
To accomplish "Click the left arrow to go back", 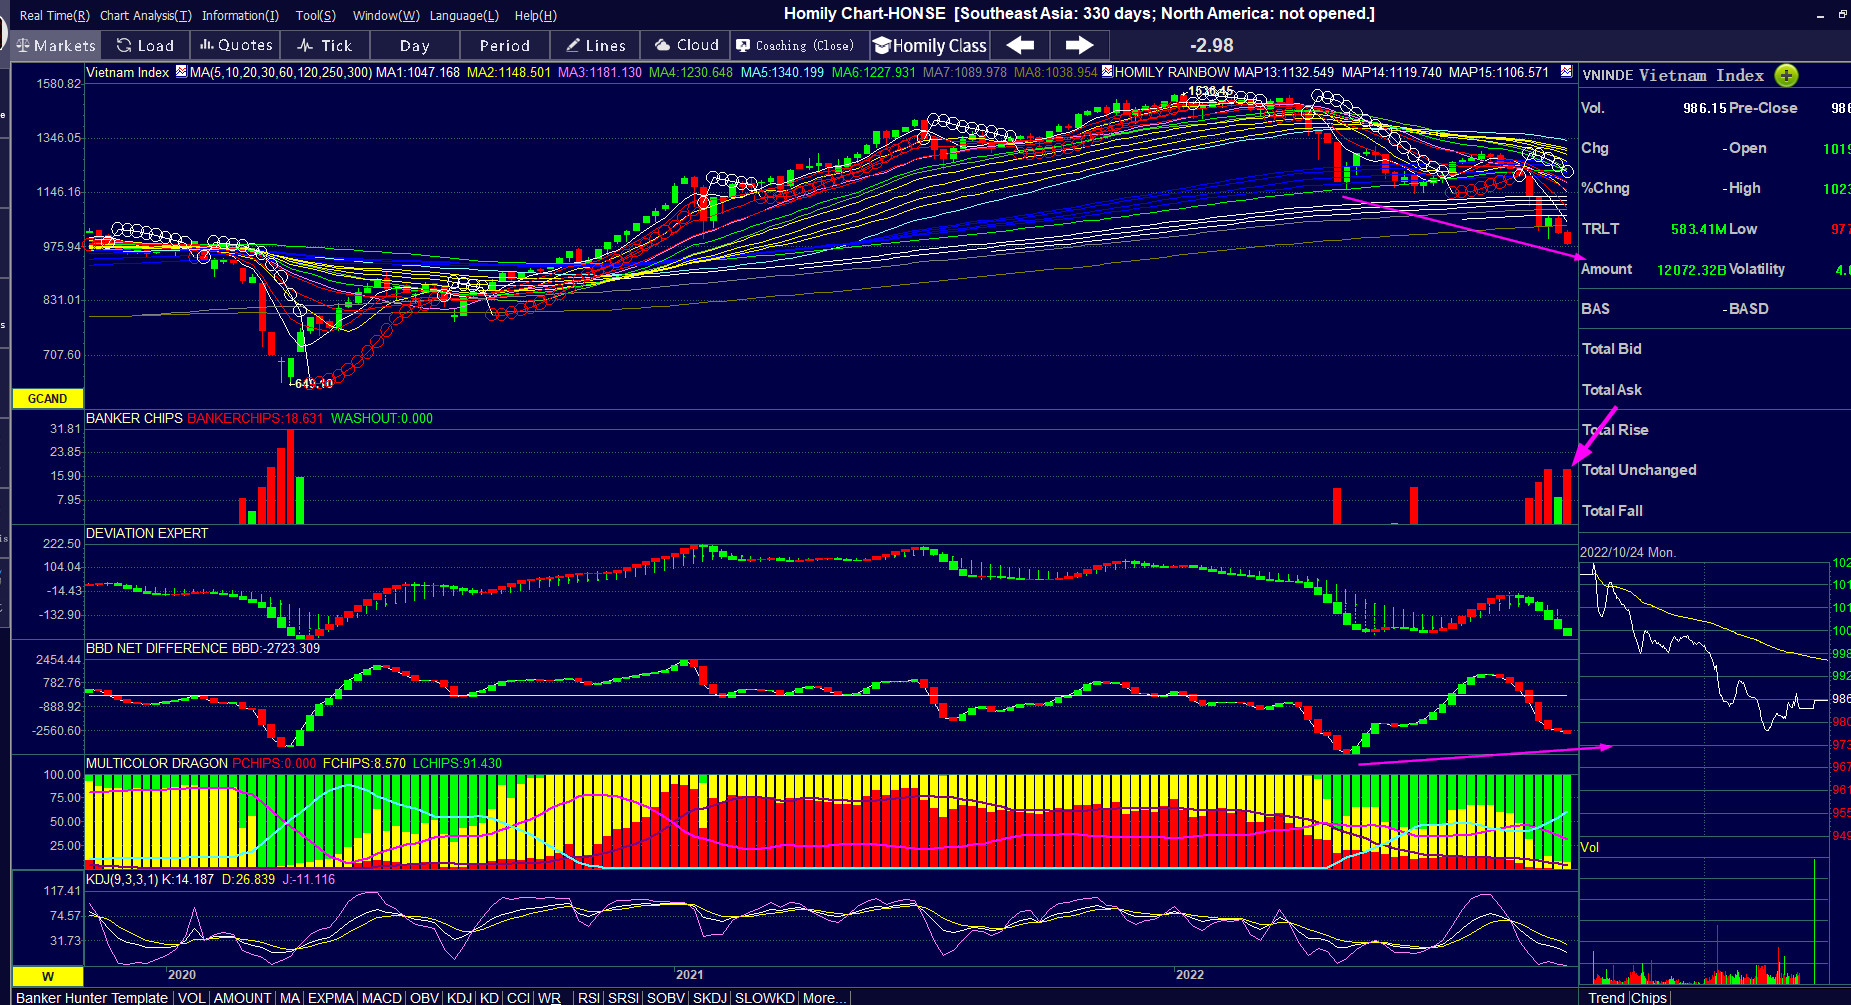I will click(x=1020, y=46).
